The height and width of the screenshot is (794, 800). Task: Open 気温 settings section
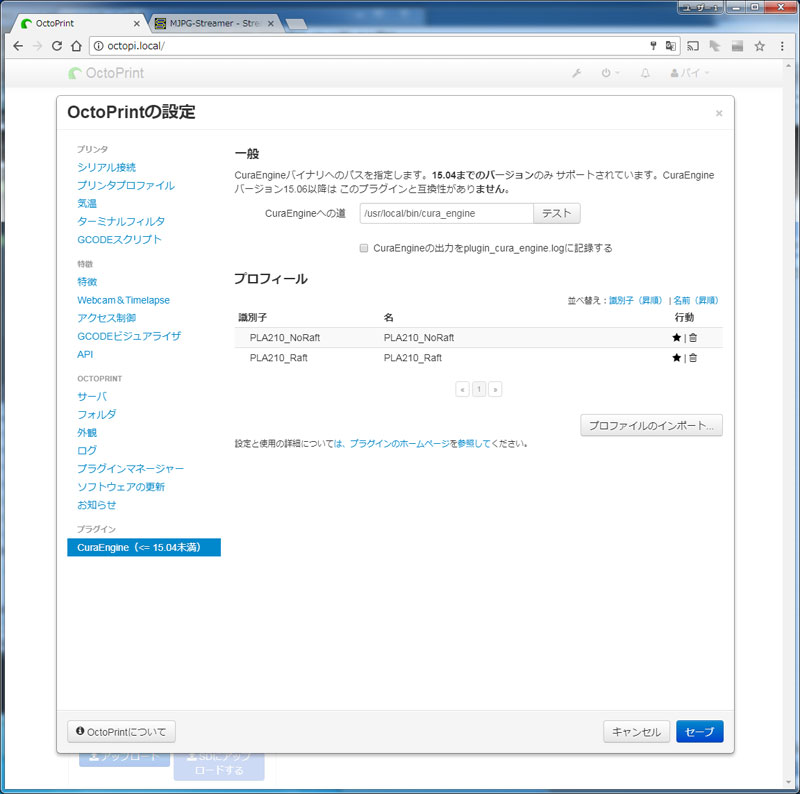pyautogui.click(x=87, y=203)
